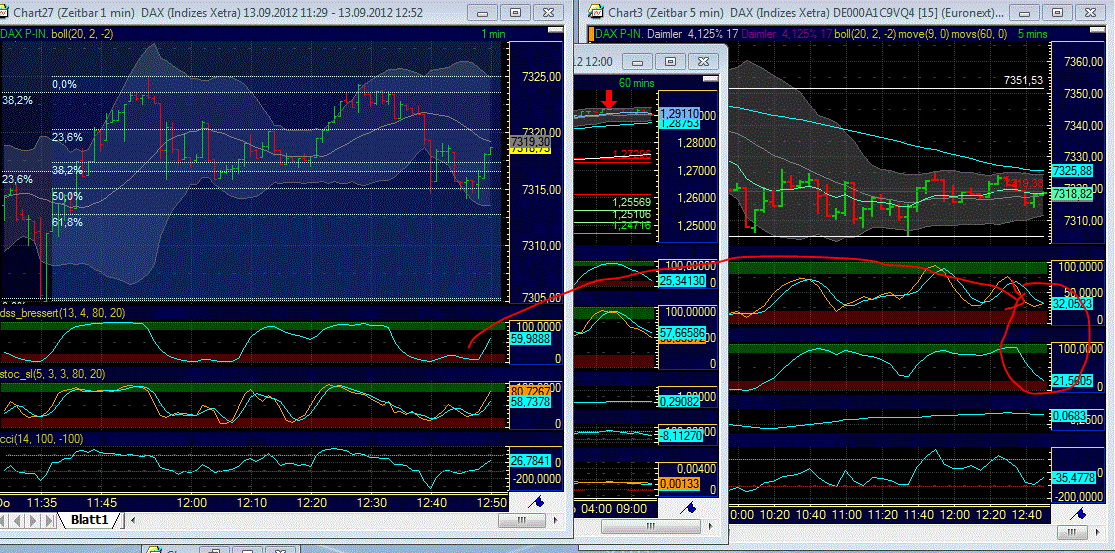Viewport: 1115px width, 553px height.
Task: Click the 60 mins chart scrollbar right arrow
Action: pos(710,527)
